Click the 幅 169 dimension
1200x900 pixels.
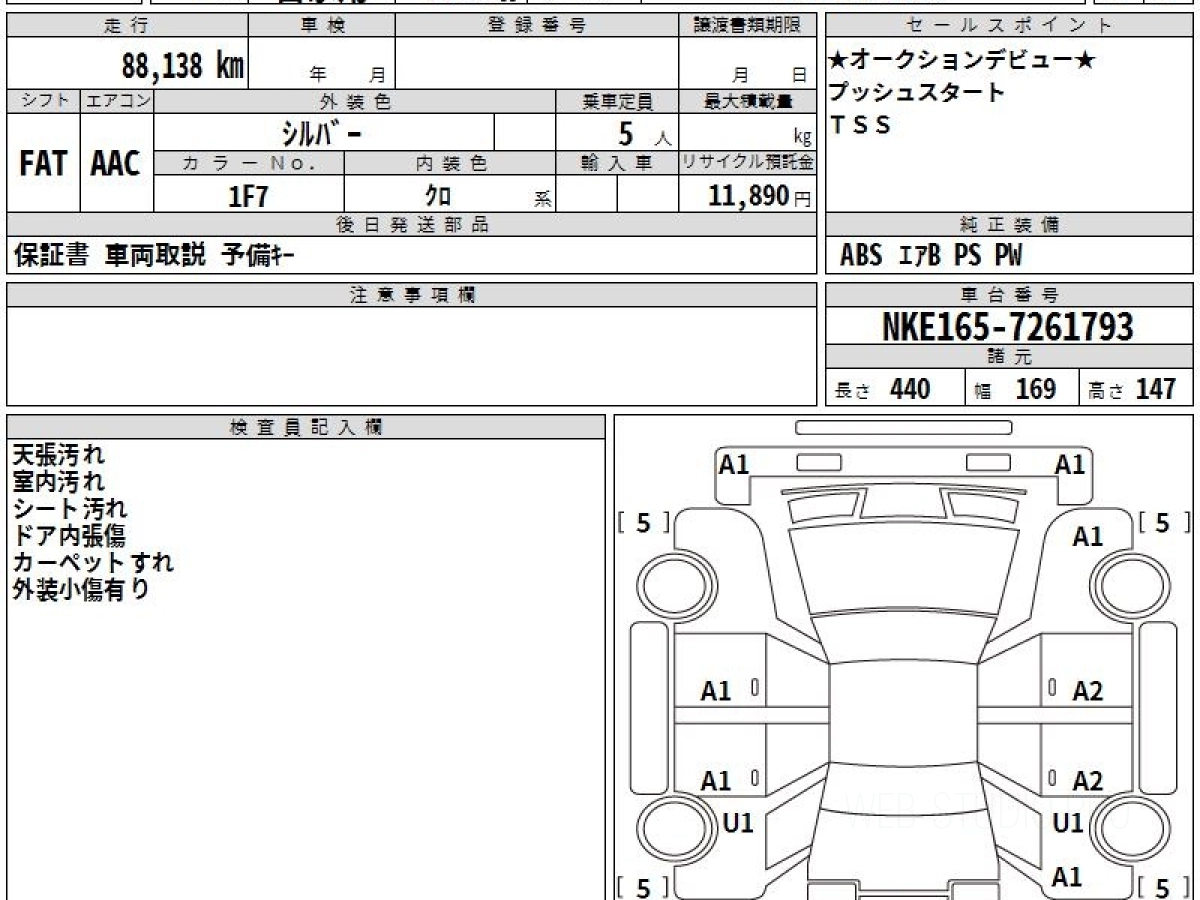(x=1015, y=389)
